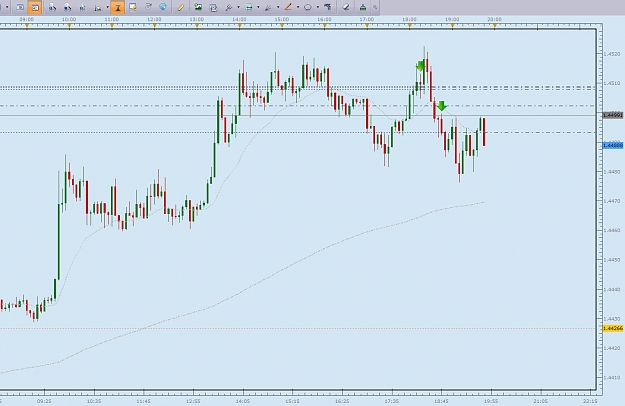This screenshot has height=406, width=625.
Task: Click the 1.4520 price axis label
Action: pos(612,54)
